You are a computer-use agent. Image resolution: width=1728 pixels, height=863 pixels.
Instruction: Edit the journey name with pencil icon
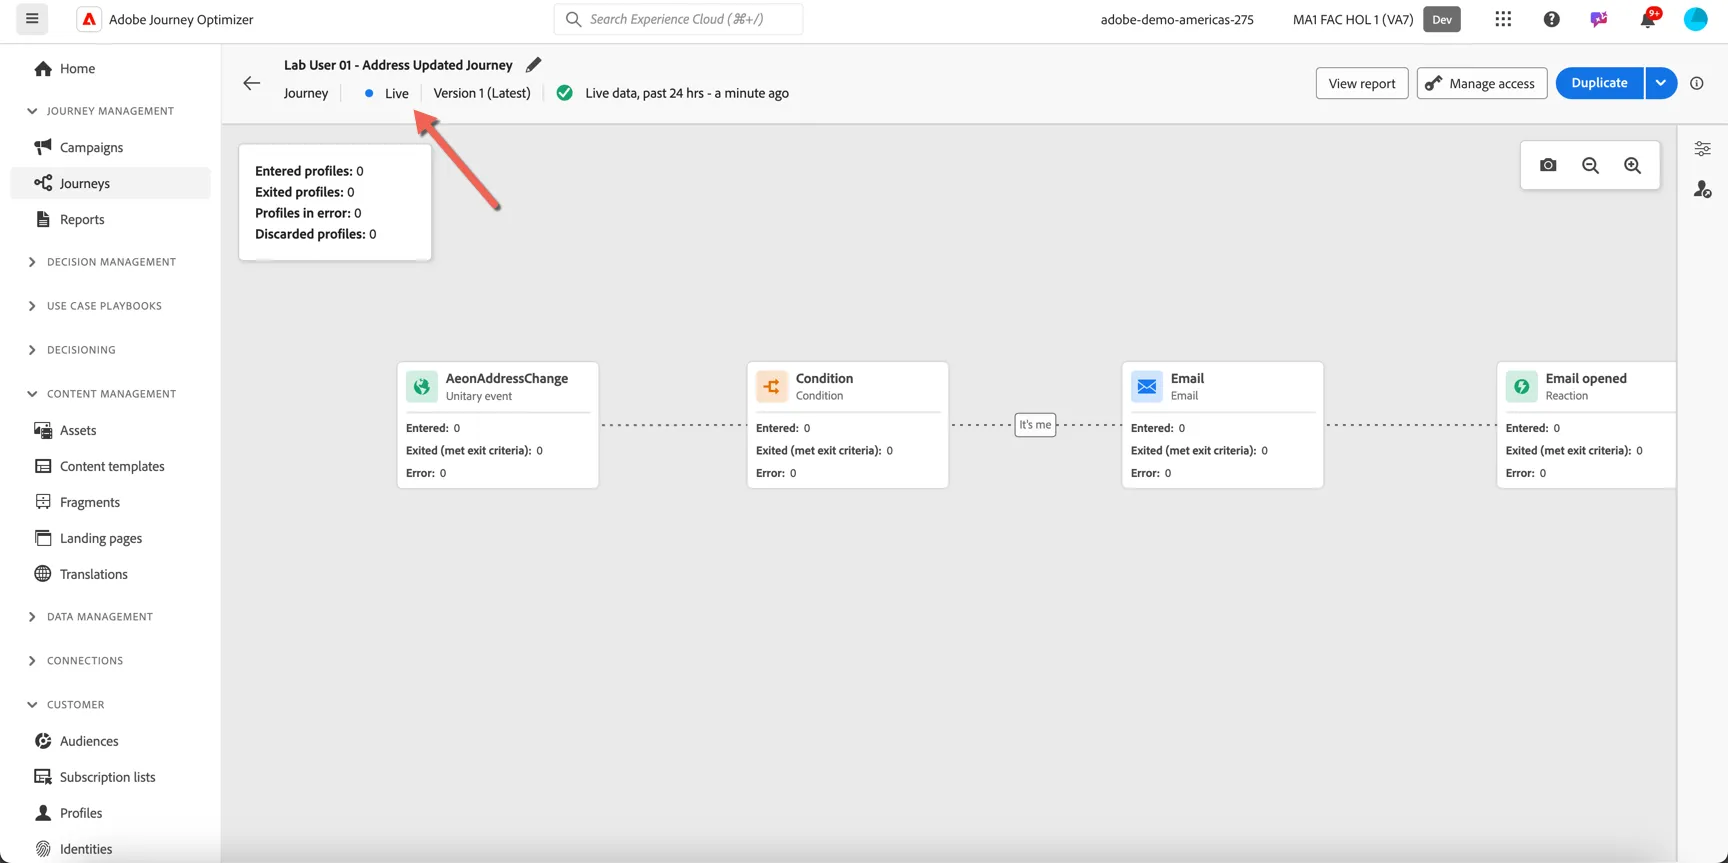point(533,65)
